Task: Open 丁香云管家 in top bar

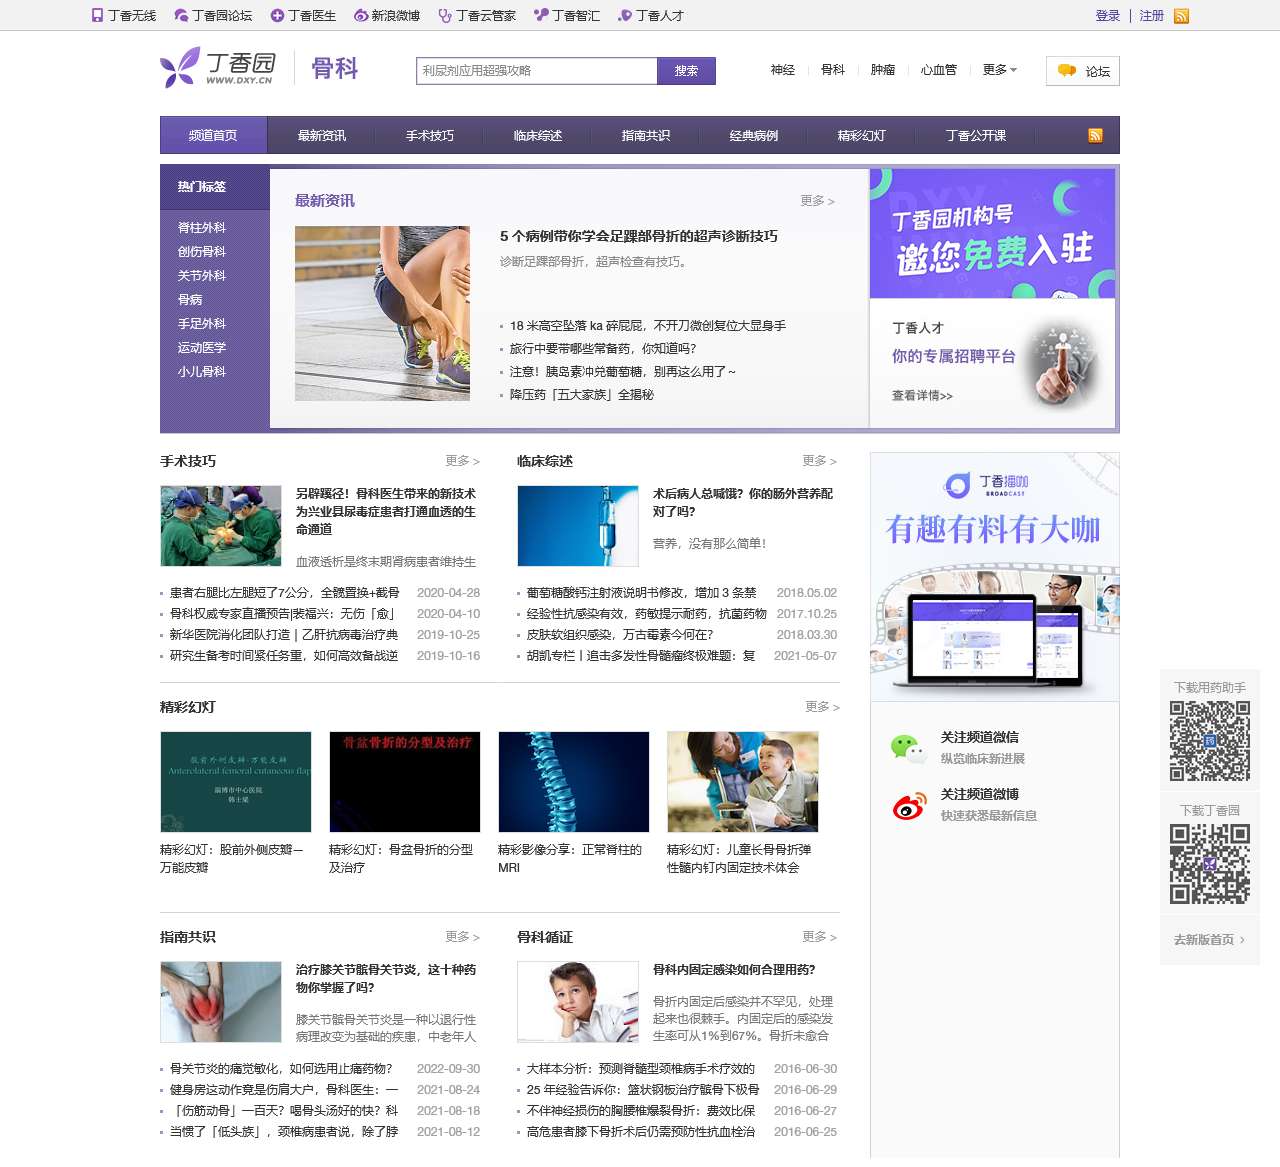Action: 477,16
